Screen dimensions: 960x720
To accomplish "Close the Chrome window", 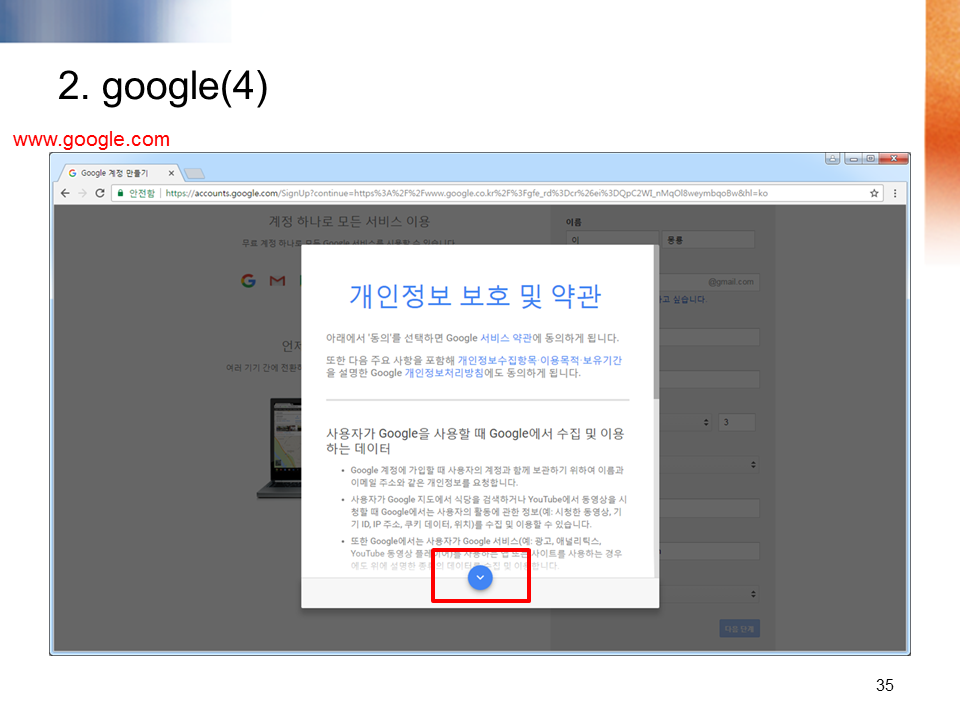I will 894,159.
